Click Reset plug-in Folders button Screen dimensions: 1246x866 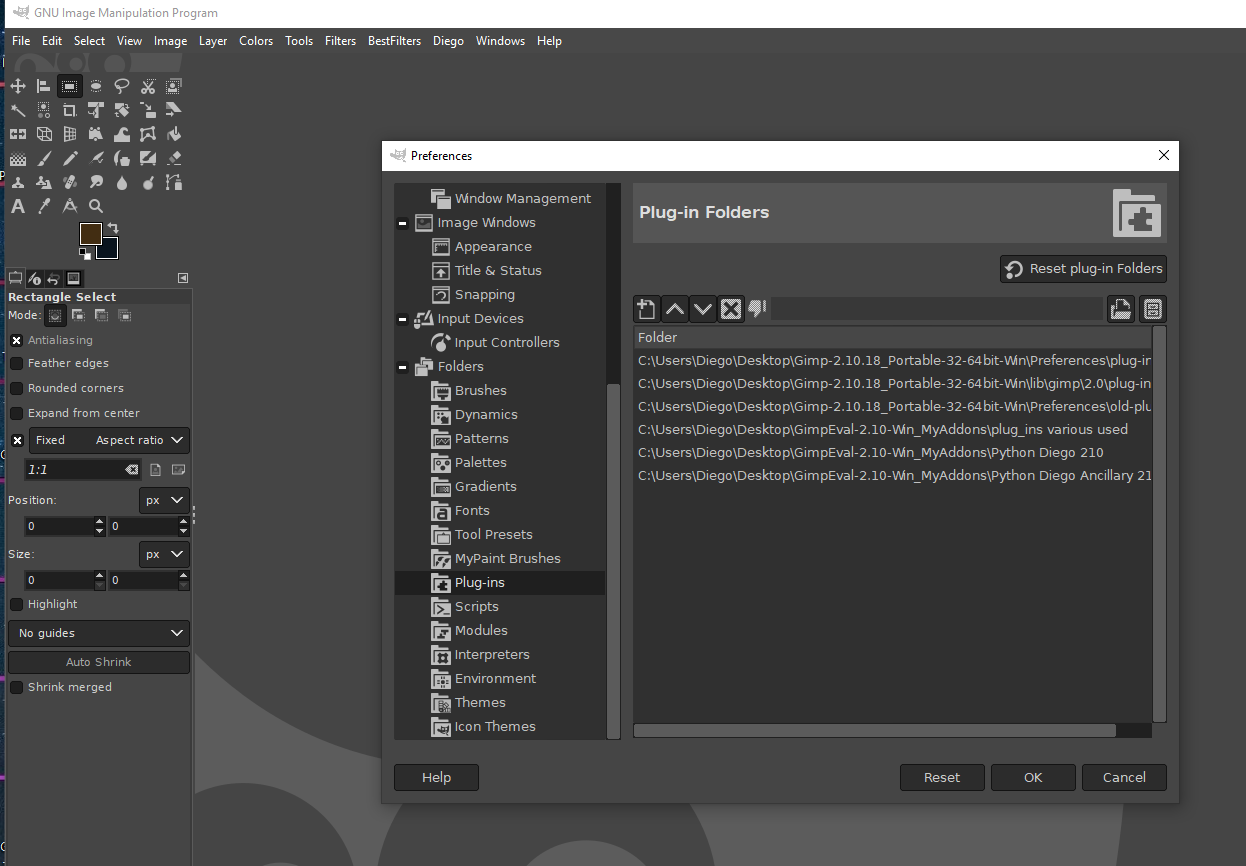1083,269
